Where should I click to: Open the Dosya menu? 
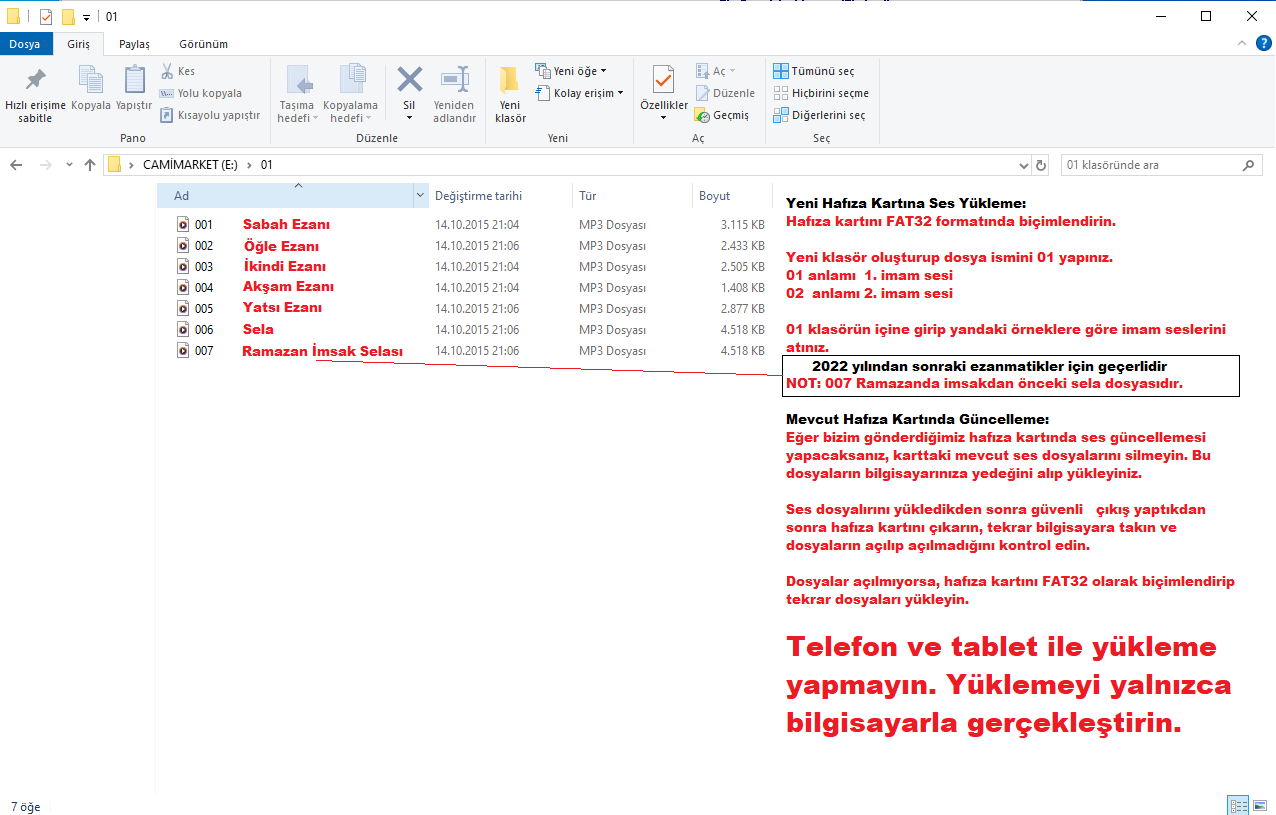(25, 44)
